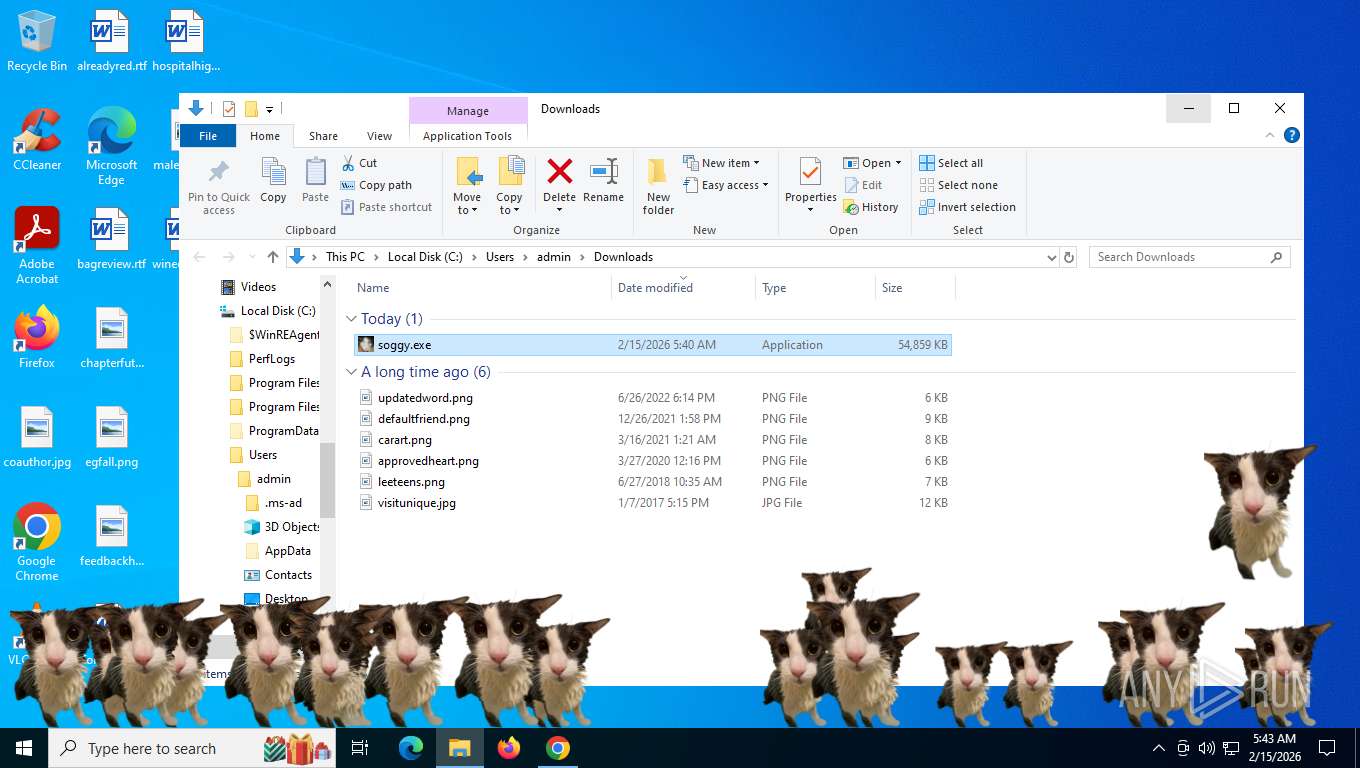Click Invert selection
The width and height of the screenshot is (1360, 768).
pyautogui.click(x=967, y=207)
